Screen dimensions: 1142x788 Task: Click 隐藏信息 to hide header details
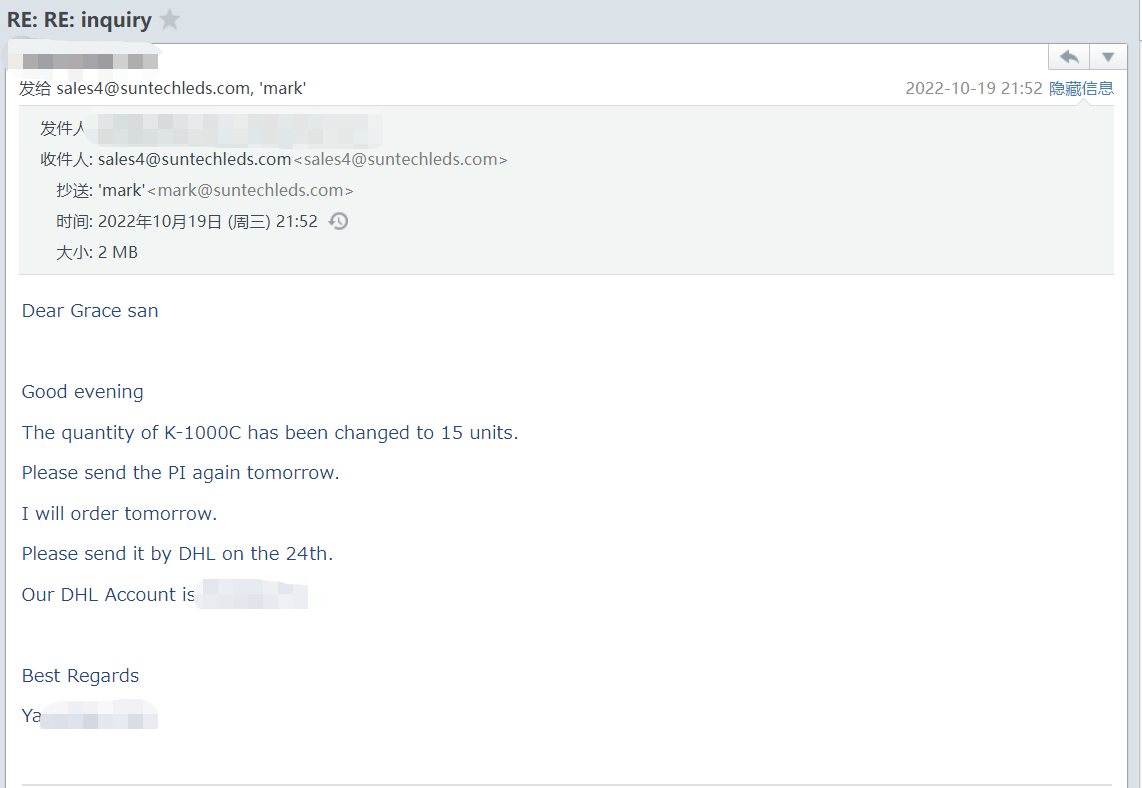[x=1081, y=88]
